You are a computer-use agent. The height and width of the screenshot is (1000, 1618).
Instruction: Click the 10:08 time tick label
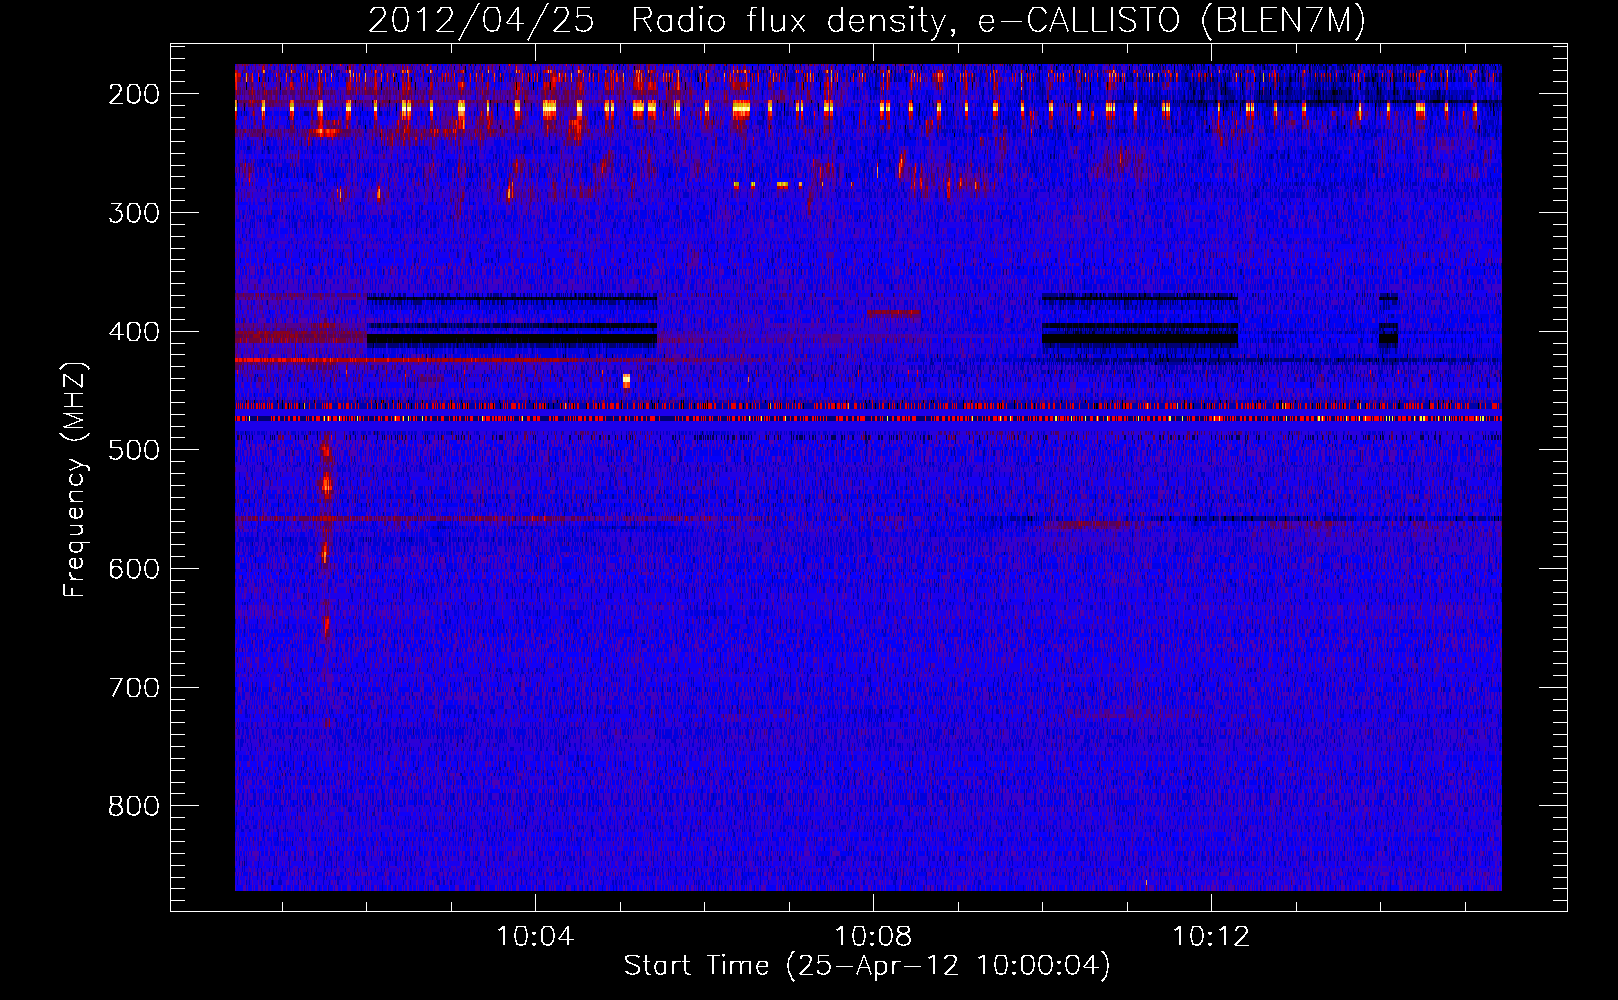click(873, 937)
